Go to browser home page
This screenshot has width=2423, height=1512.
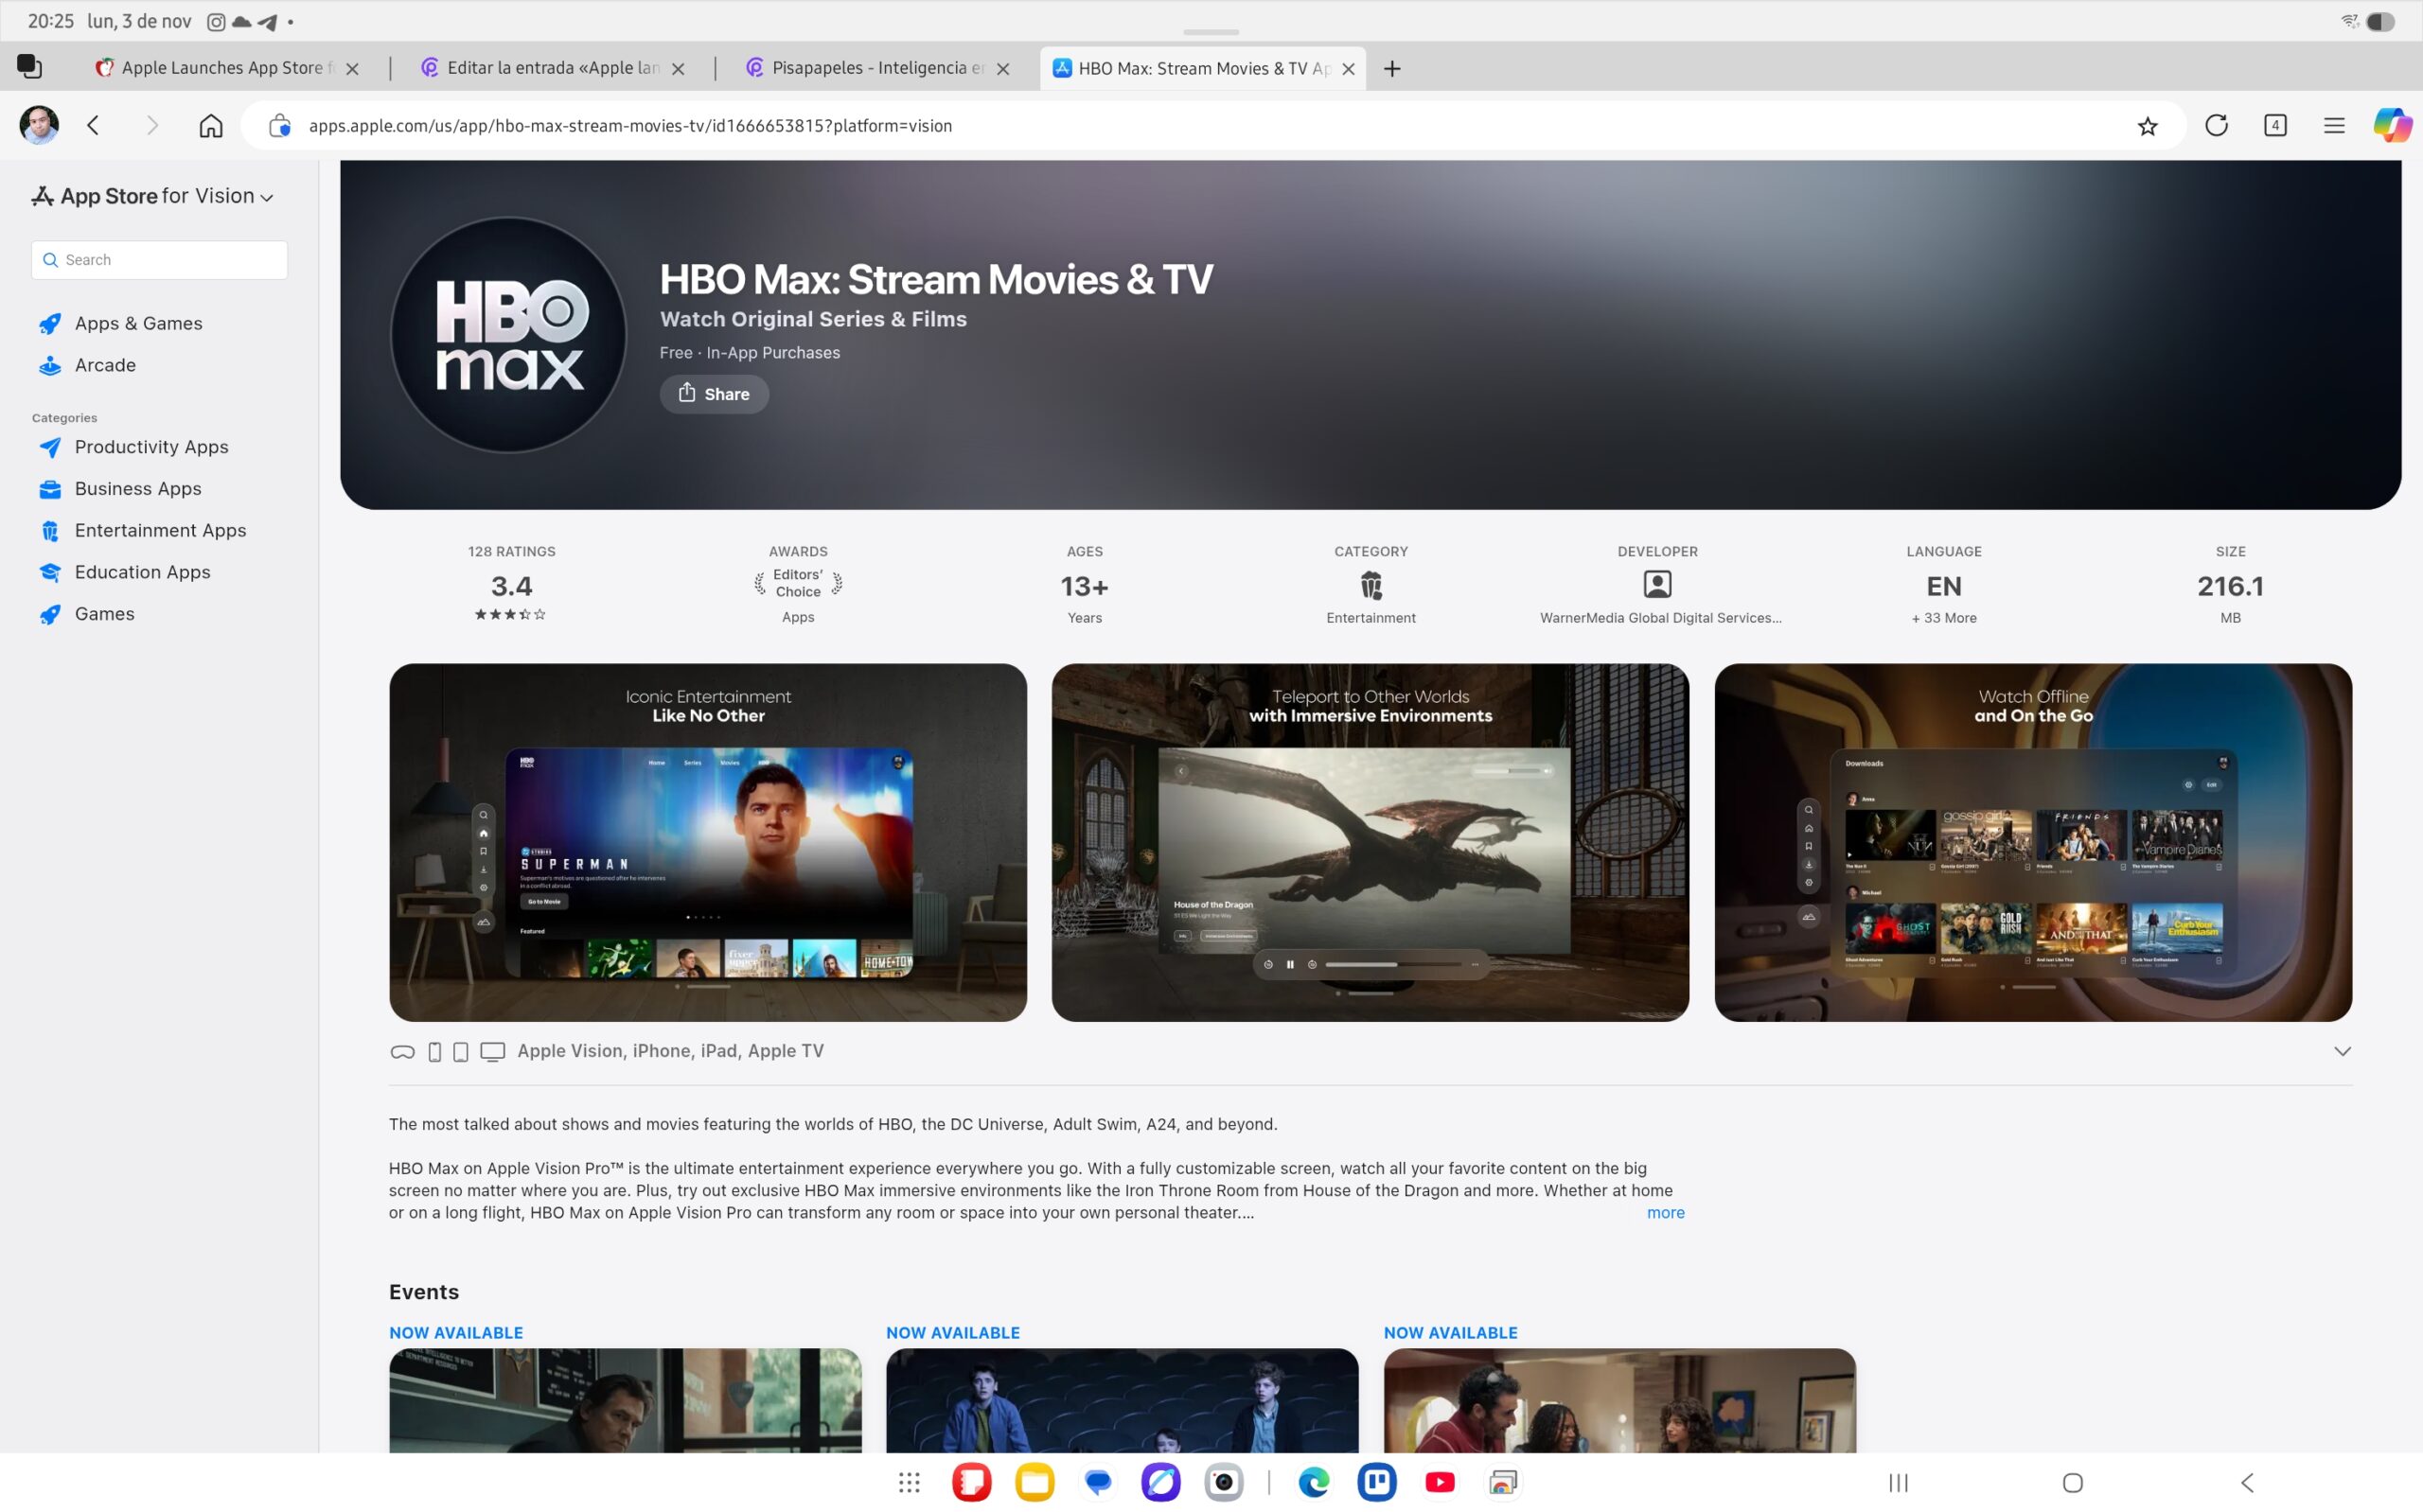[x=210, y=126]
